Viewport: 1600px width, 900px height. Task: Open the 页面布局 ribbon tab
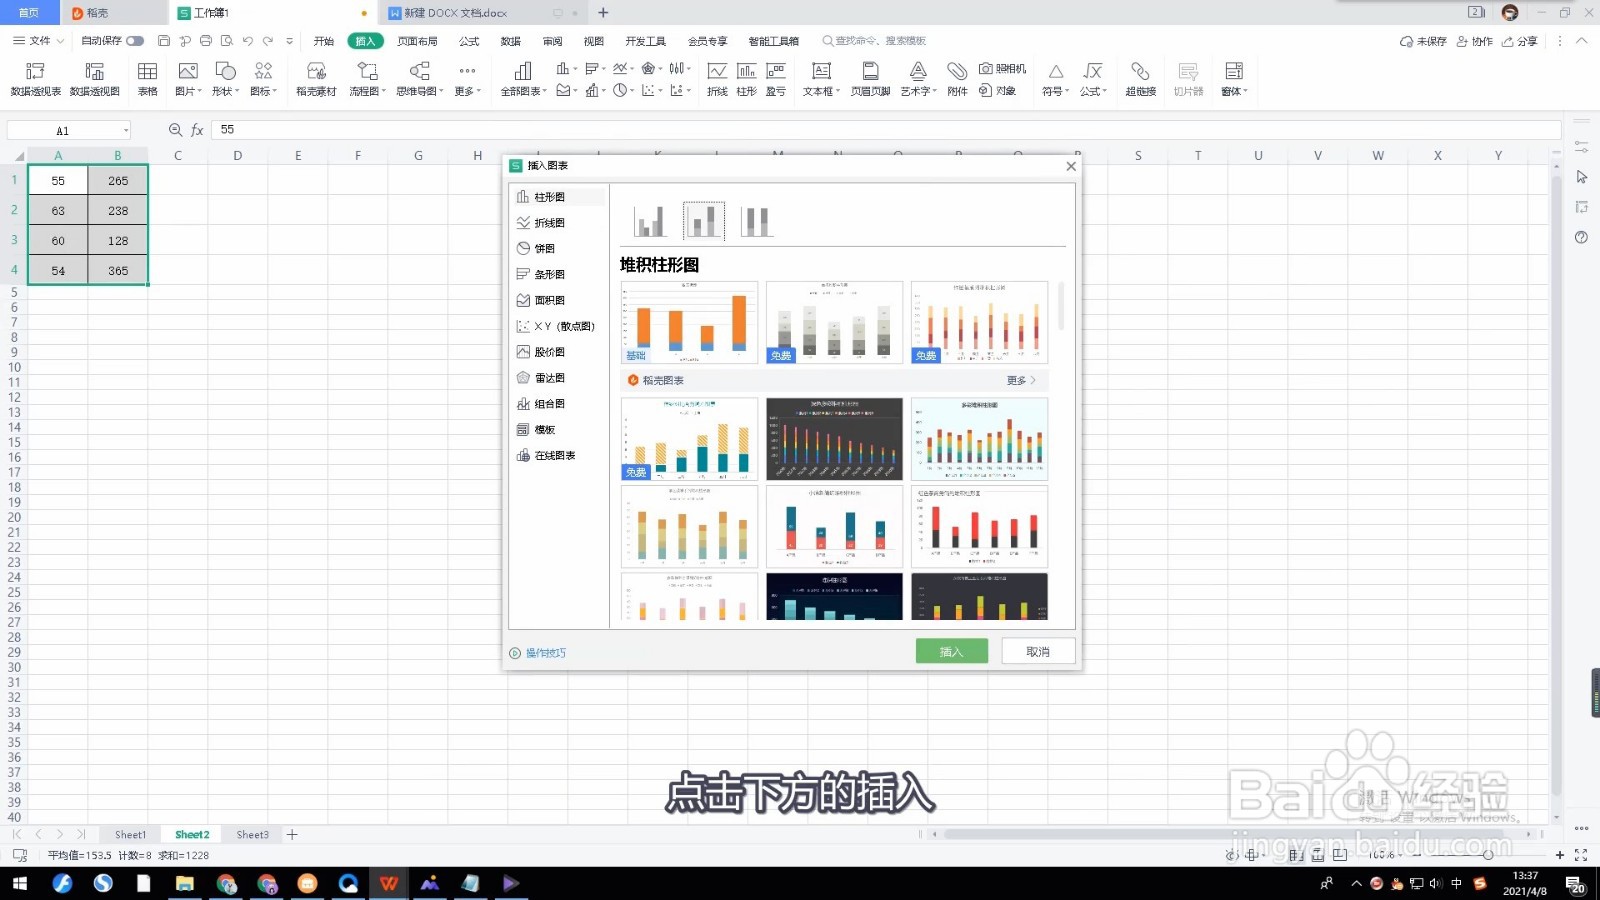click(417, 41)
